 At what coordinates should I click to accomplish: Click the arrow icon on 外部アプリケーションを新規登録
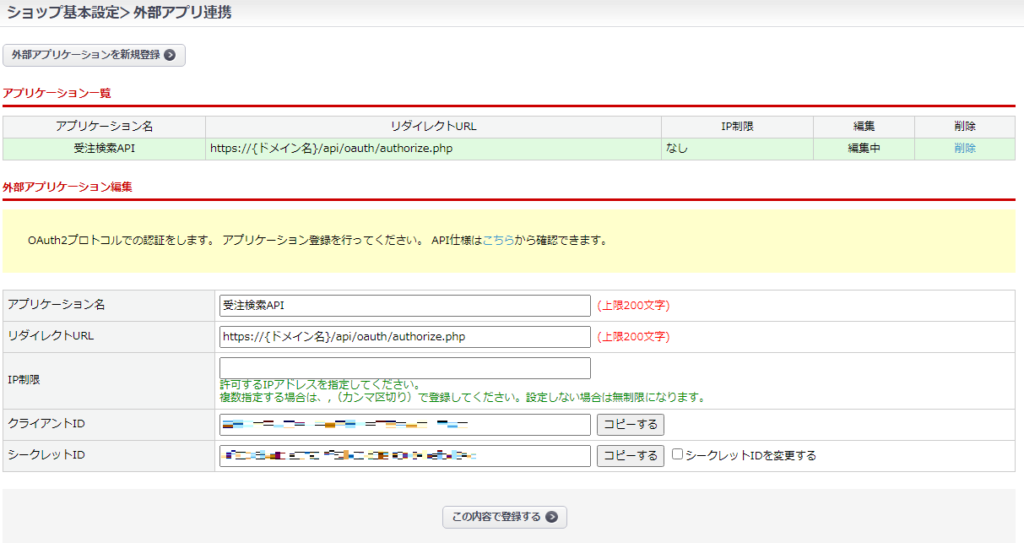point(170,55)
